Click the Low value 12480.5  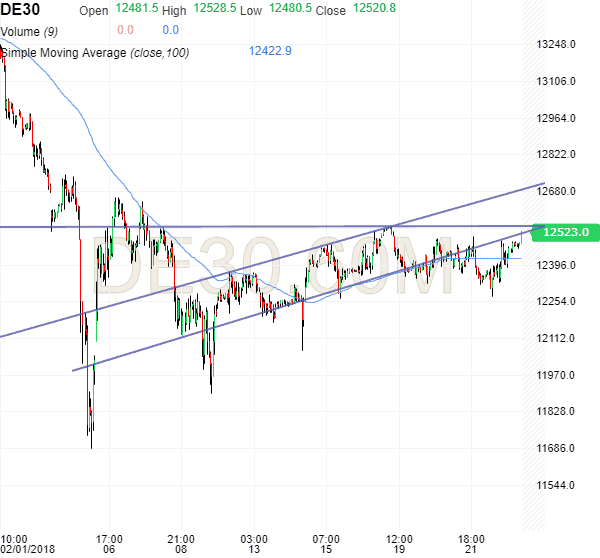pyautogui.click(x=291, y=10)
